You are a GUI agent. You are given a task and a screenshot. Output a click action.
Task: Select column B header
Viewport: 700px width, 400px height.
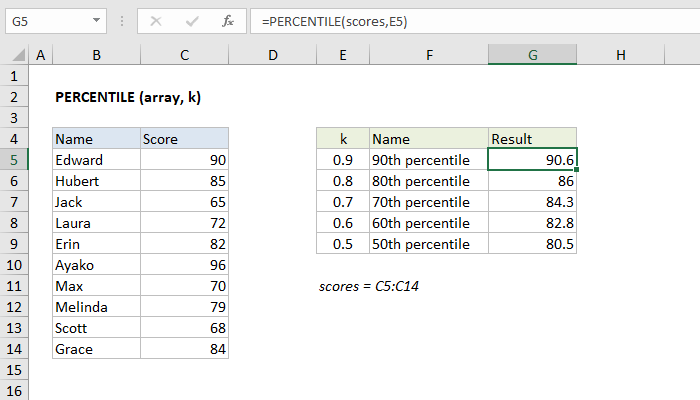tap(96, 55)
